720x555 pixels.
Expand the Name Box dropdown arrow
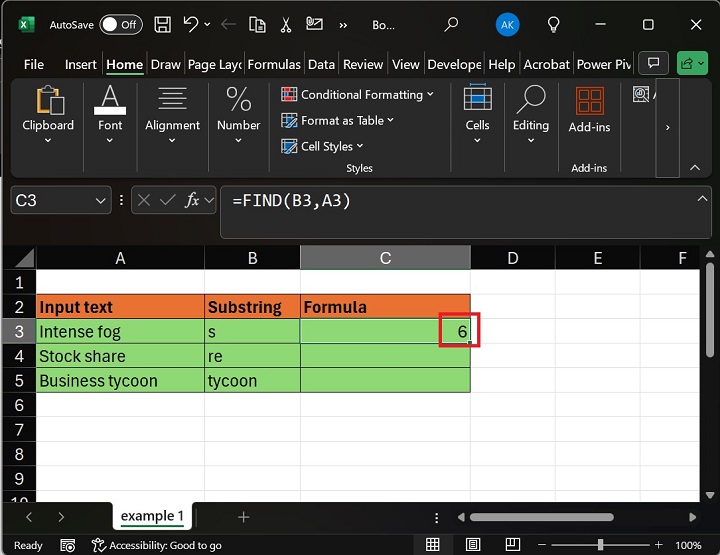[100, 201]
